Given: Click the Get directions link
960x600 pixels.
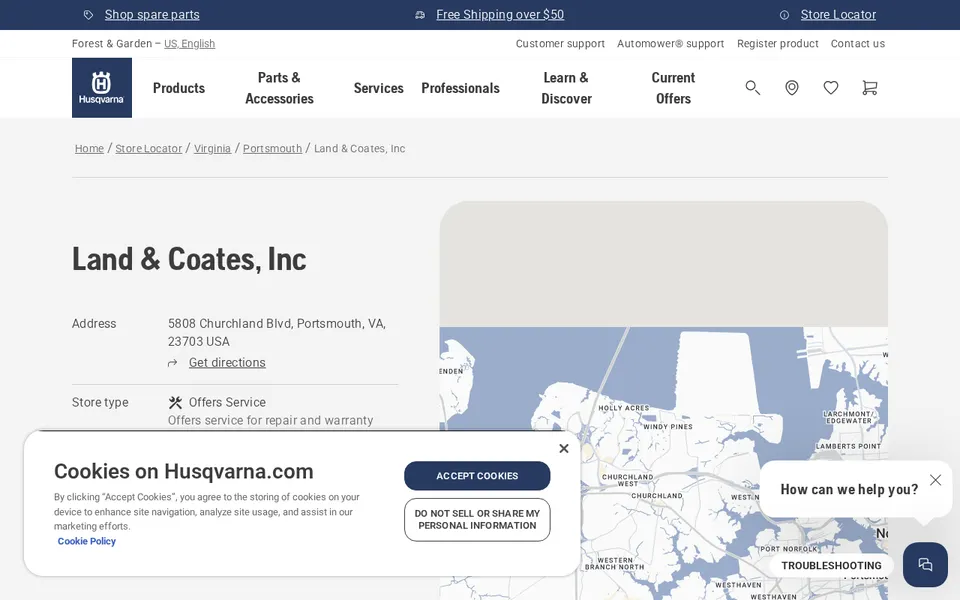Looking at the screenshot, I should point(227,362).
